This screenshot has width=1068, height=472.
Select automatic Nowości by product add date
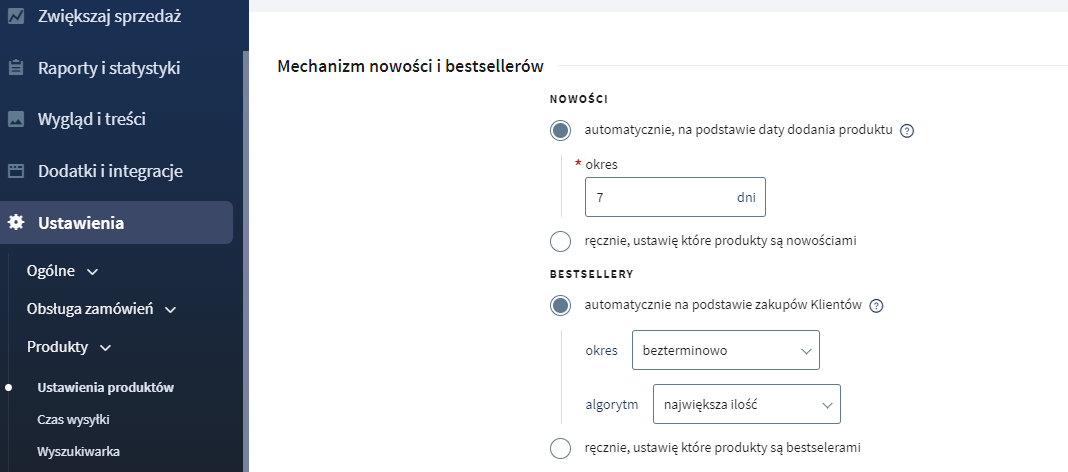pyautogui.click(x=561, y=131)
